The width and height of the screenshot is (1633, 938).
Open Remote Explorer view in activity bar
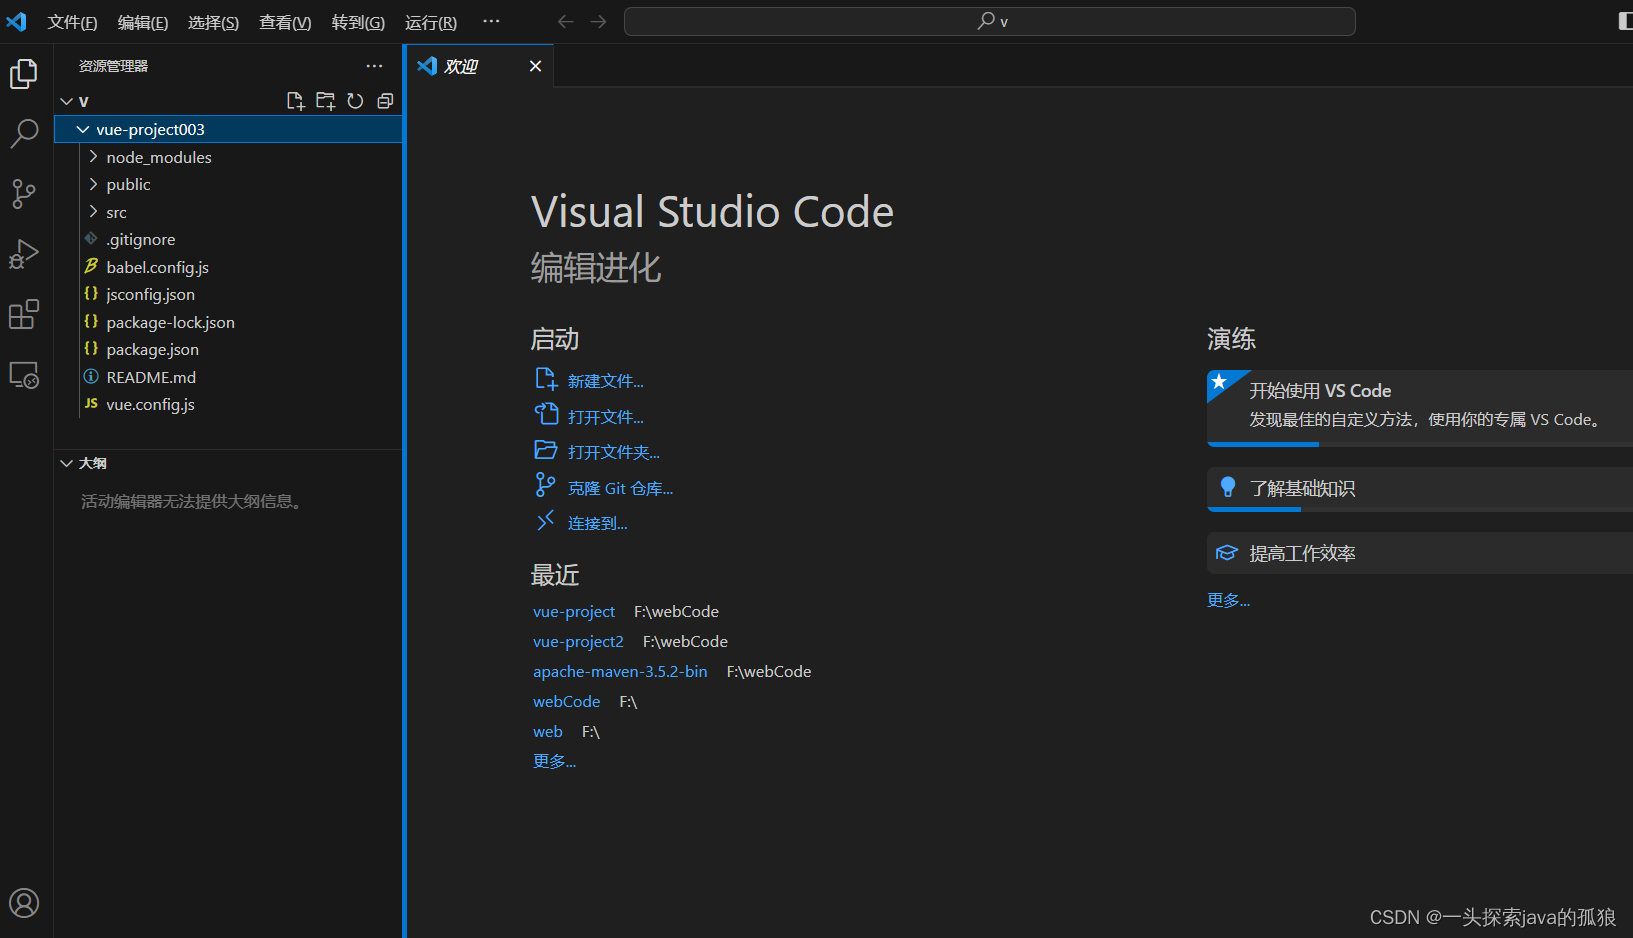(24, 375)
